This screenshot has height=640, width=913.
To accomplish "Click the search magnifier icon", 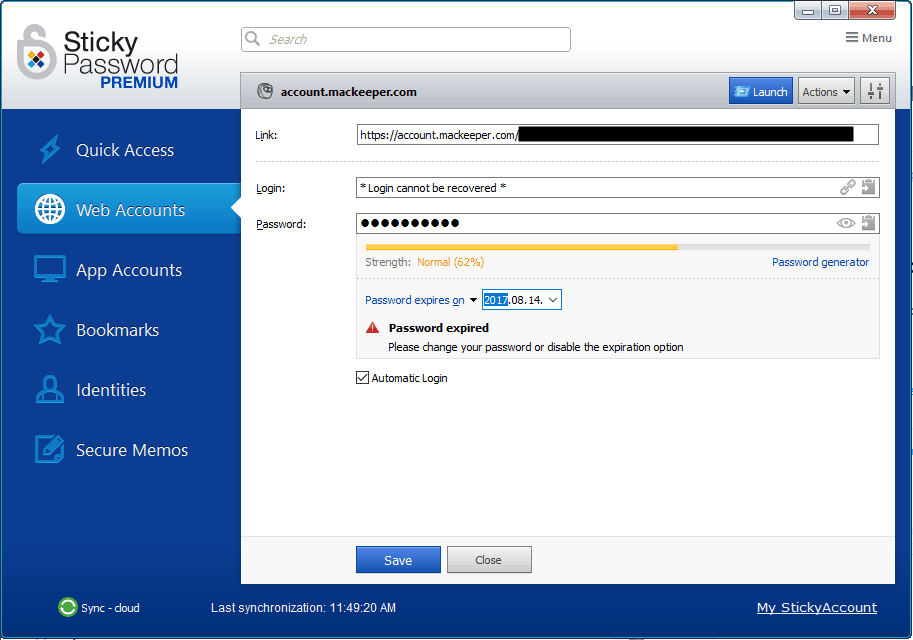I will coord(252,39).
